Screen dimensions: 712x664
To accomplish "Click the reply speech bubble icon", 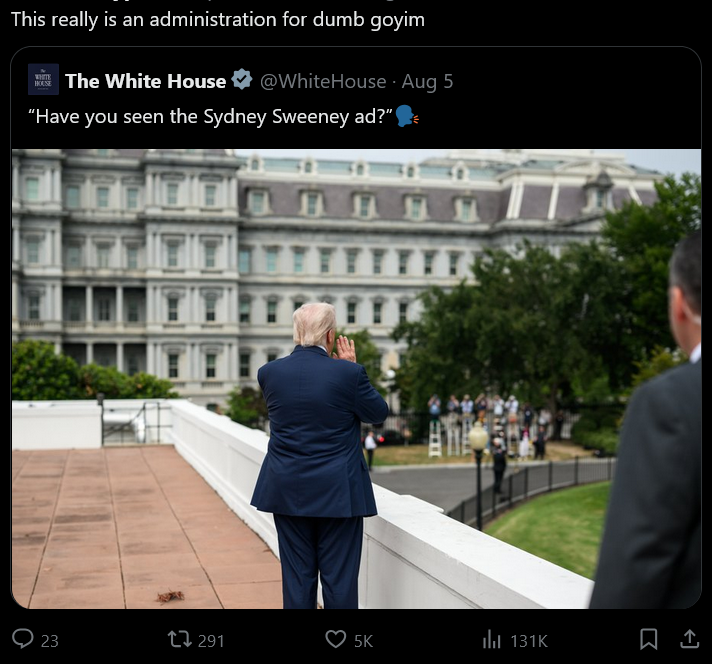I will 22,639.
